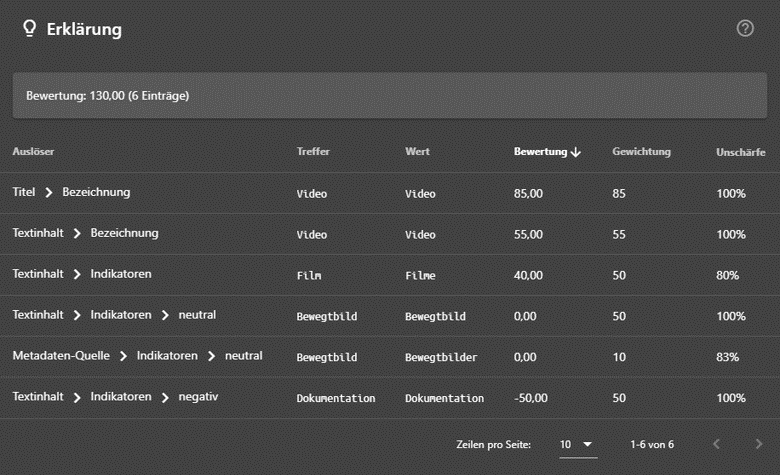Click the lightbulb icon beside Erklärung

29,28
